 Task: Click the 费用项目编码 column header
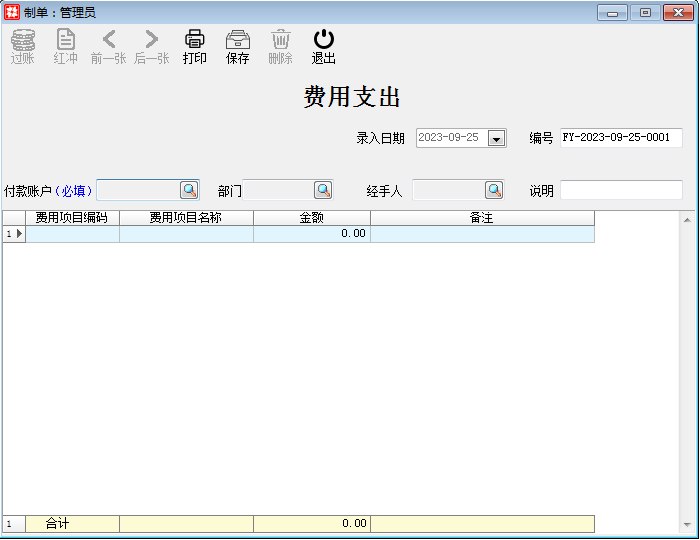click(72, 217)
